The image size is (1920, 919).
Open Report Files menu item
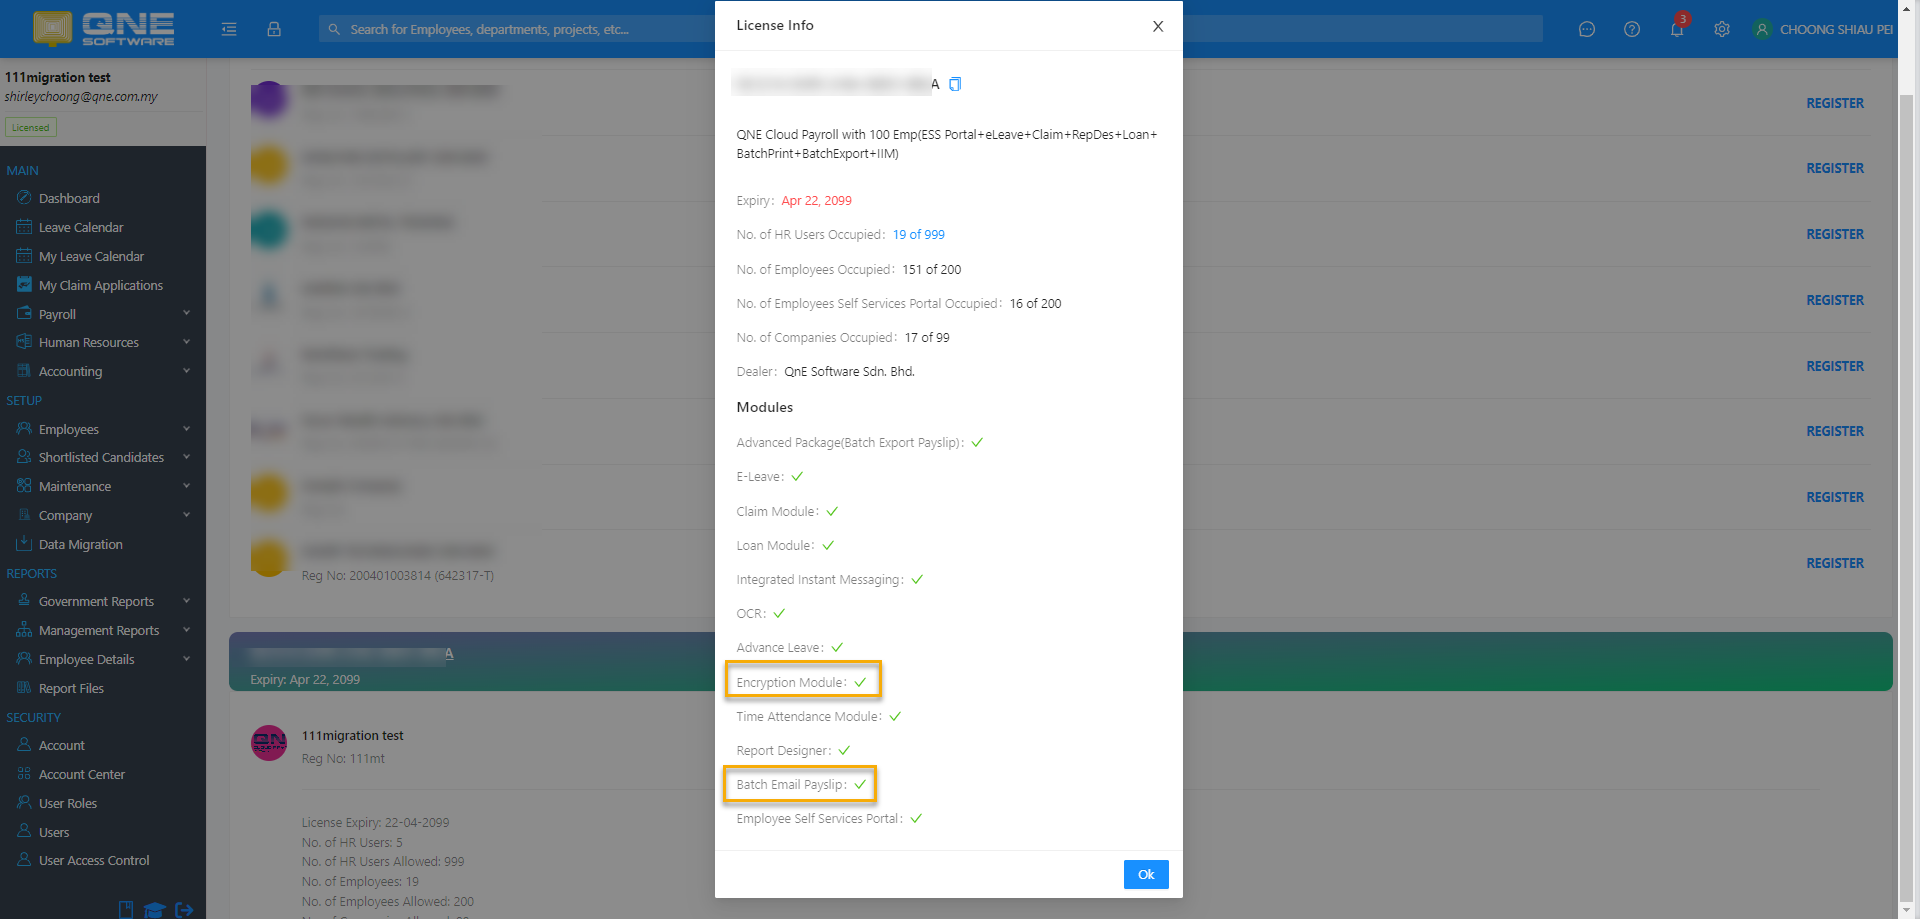[71, 688]
